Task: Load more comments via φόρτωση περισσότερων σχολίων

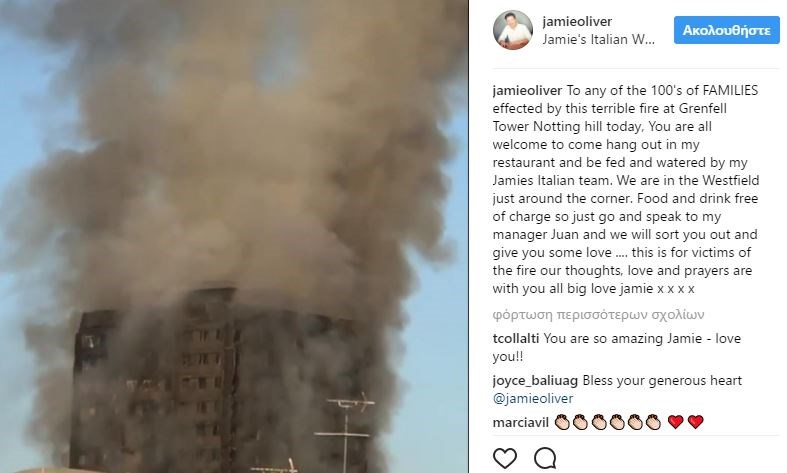Action: [x=598, y=315]
